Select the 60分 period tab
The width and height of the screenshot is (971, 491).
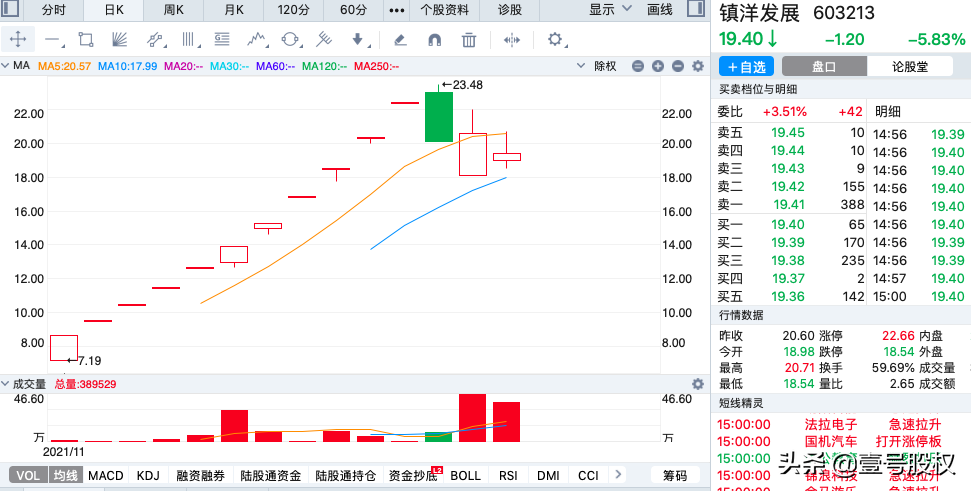point(354,10)
